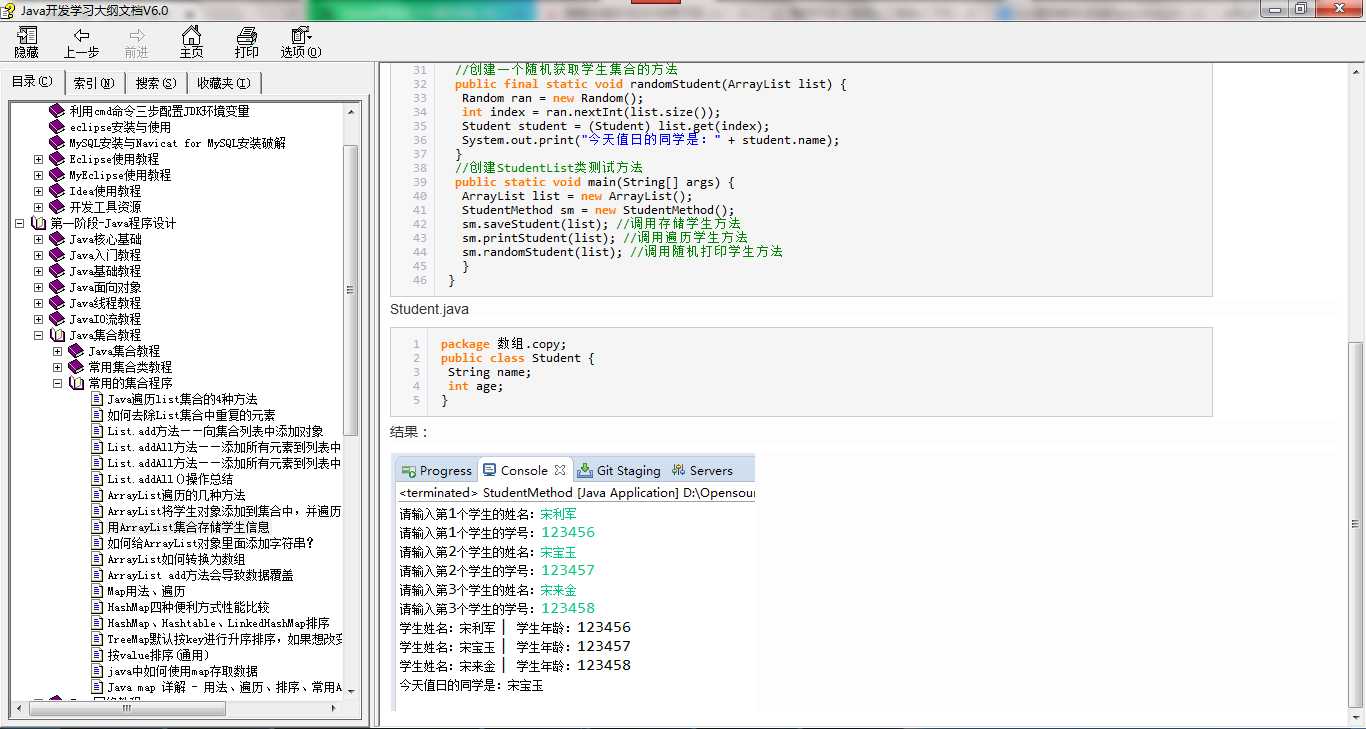
Task: Click page icon of Java遍历list集合的4种方法
Action: tap(97, 399)
